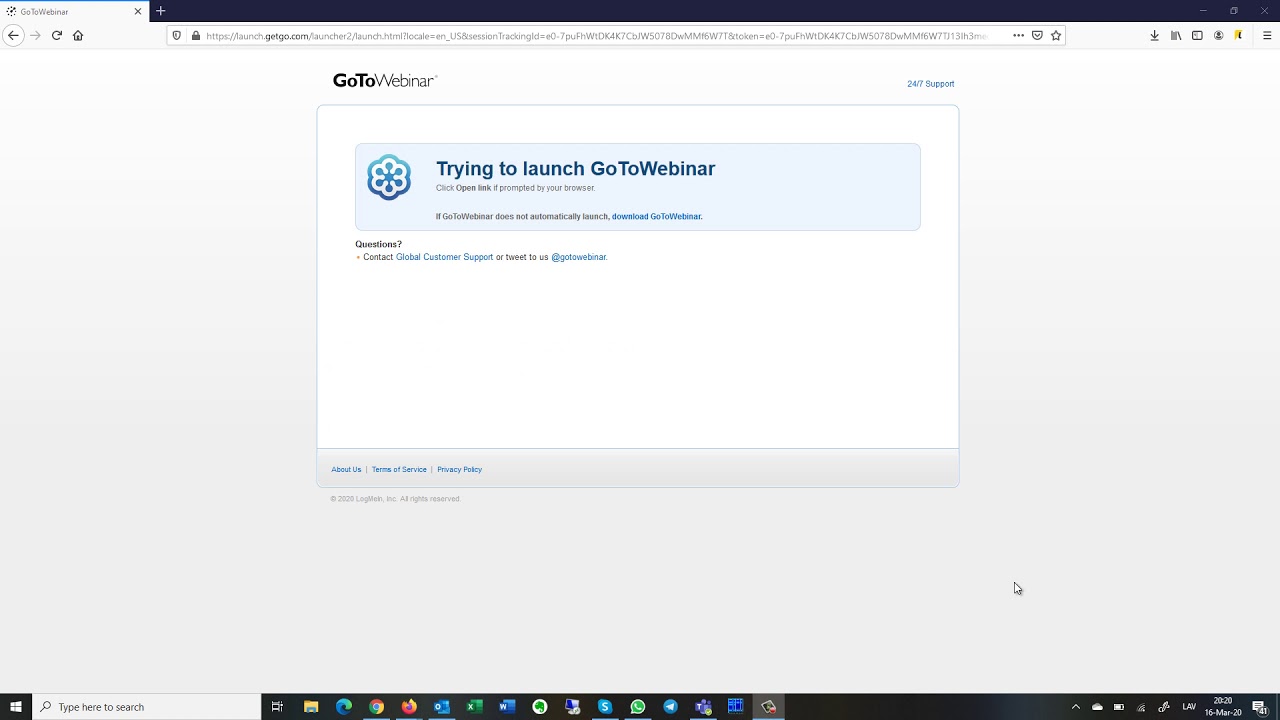Viewport: 1280px width, 720px height.
Task: Open the Privacy Policy link
Action: (459, 469)
